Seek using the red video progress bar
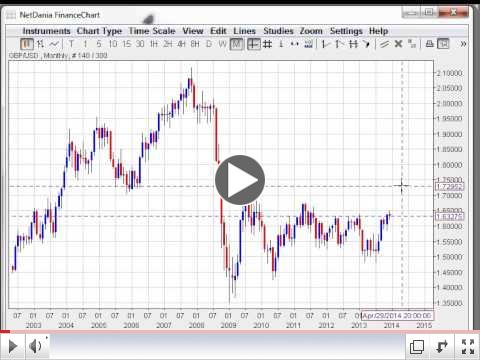 tap(240, 331)
